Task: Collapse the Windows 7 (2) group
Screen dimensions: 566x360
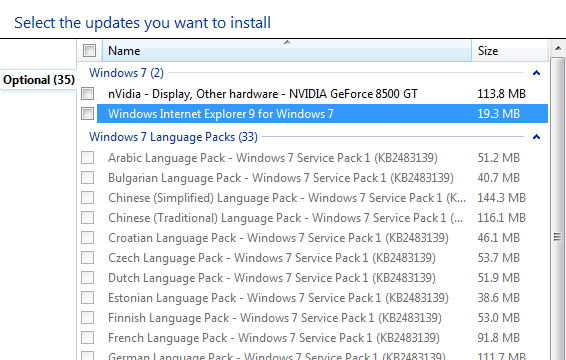Action: click(536, 73)
